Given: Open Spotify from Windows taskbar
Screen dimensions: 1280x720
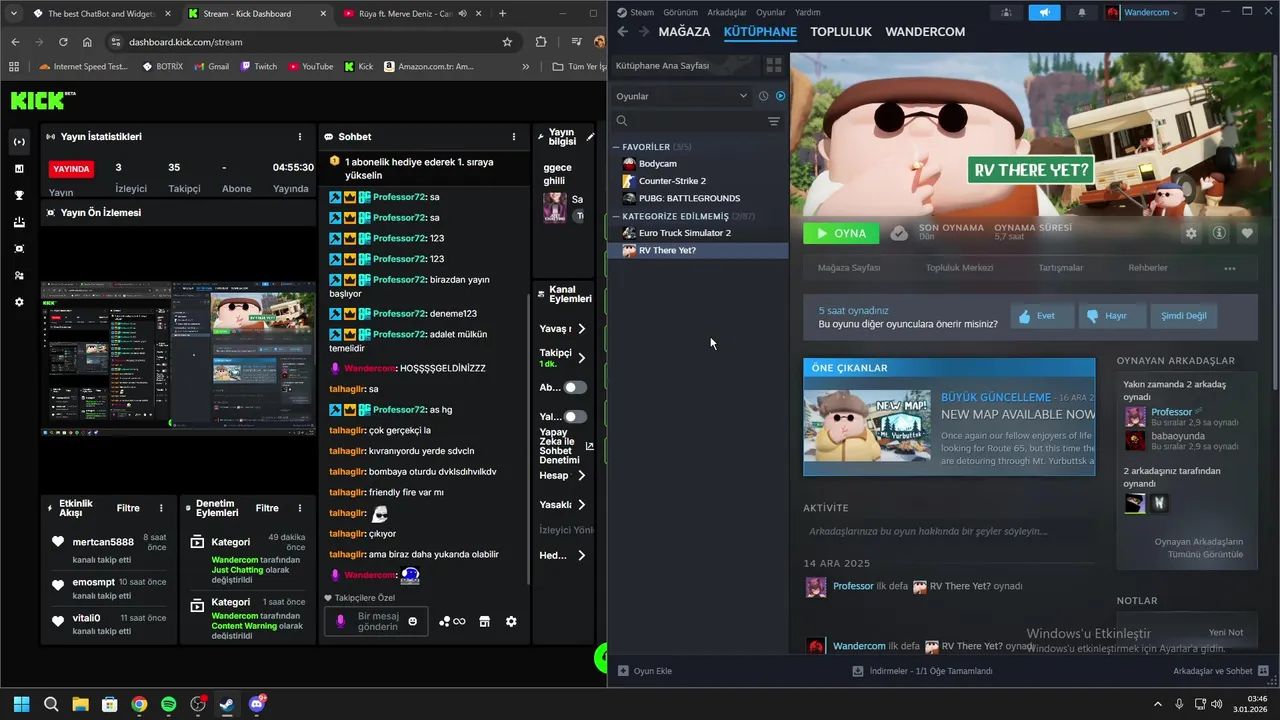Looking at the screenshot, I should pos(168,704).
